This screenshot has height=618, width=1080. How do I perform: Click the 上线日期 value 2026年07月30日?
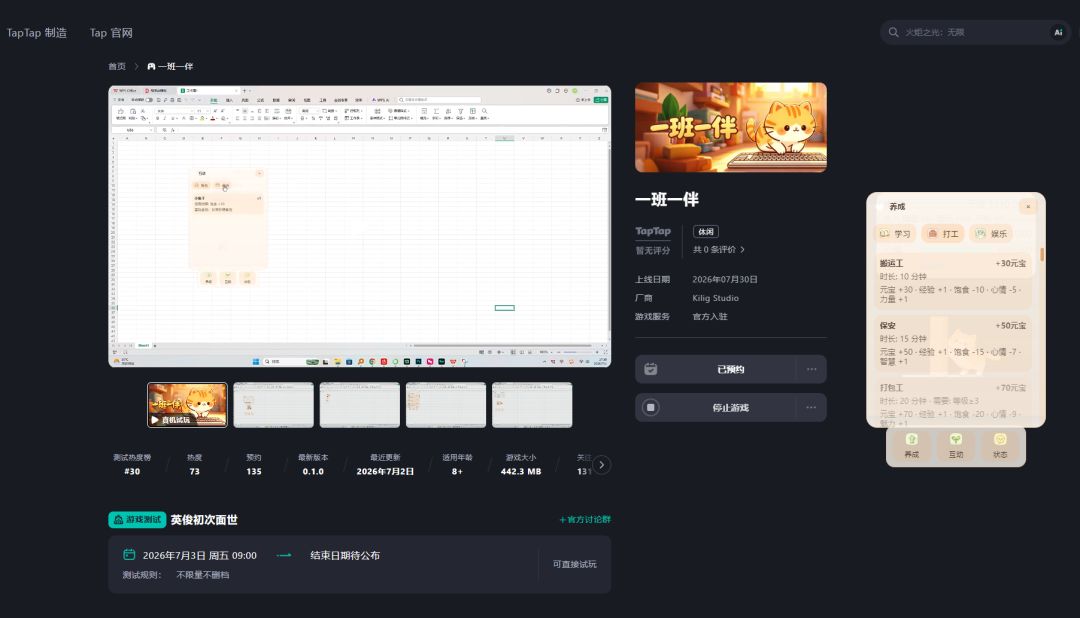tap(725, 279)
